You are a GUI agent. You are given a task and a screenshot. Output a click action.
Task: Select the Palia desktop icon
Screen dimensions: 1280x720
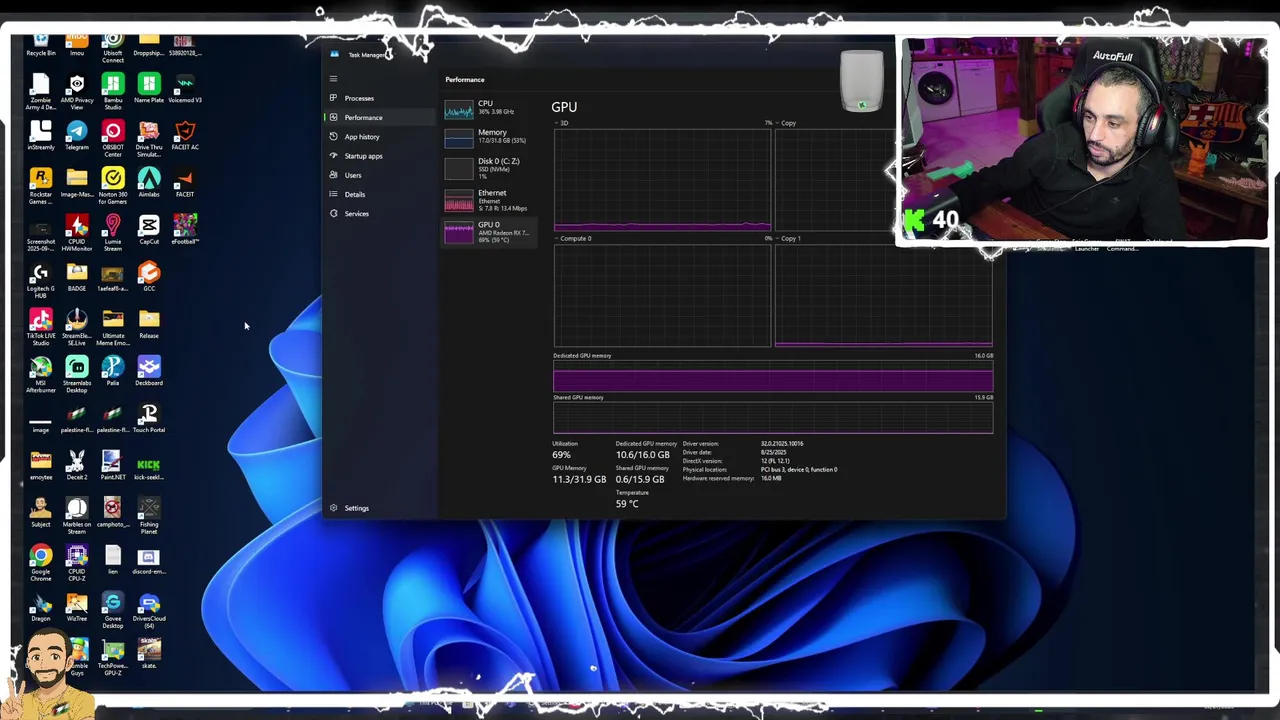(113, 372)
